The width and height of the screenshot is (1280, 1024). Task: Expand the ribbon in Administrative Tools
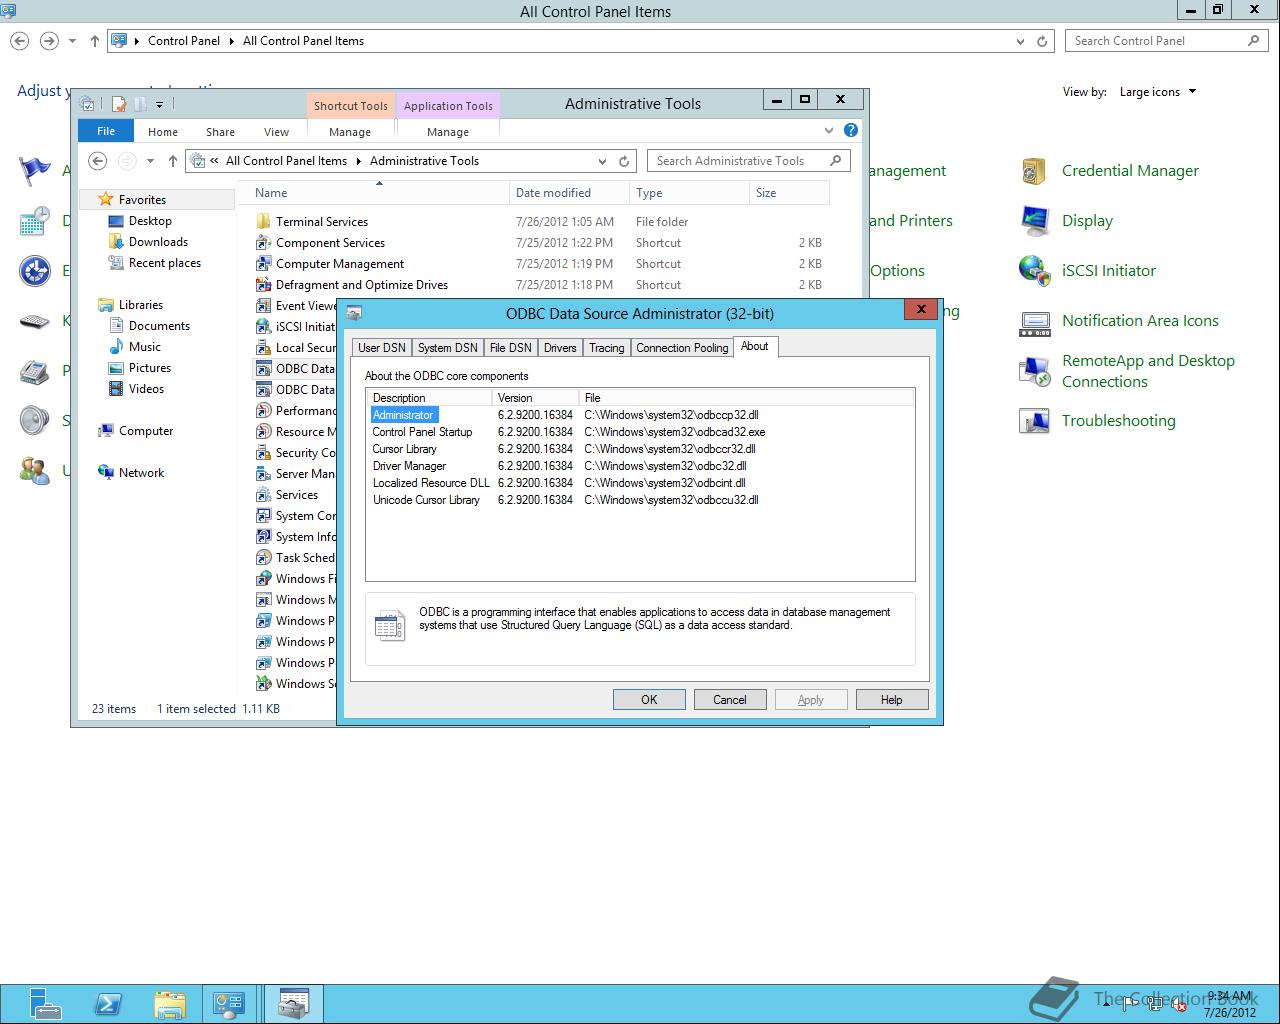[829, 130]
